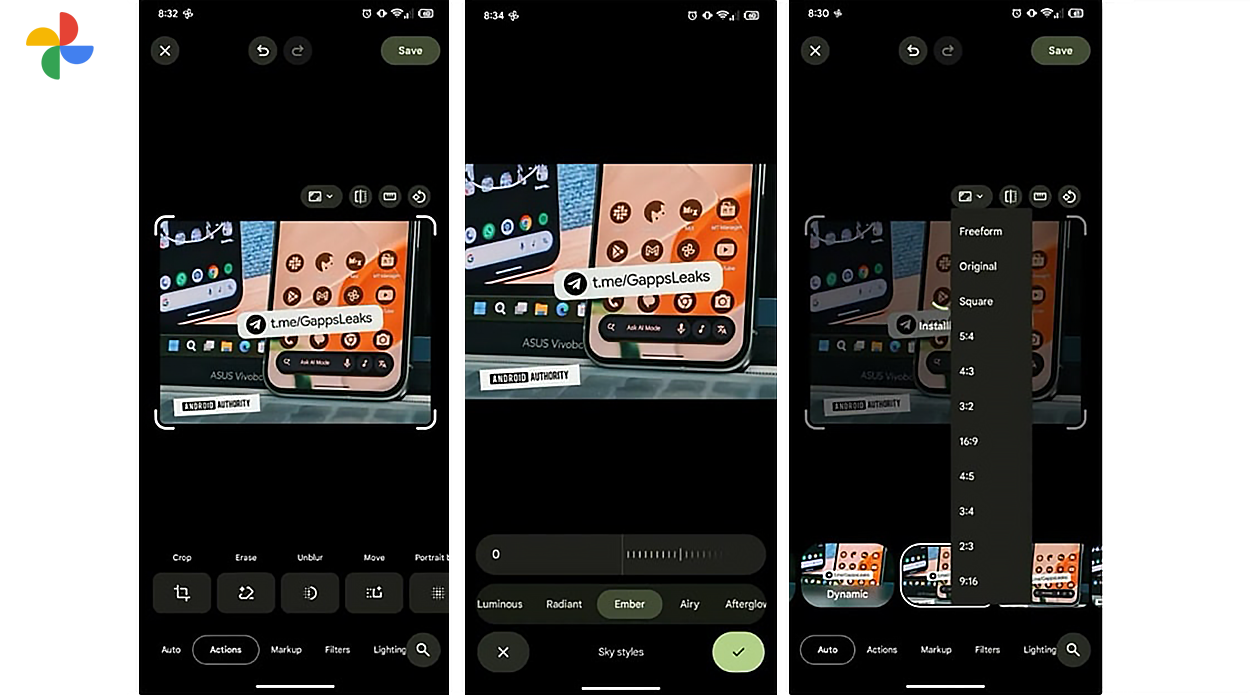Tap the search magnifier on the 8:32 screen
This screenshot has width=1250, height=695.
pos(423,650)
